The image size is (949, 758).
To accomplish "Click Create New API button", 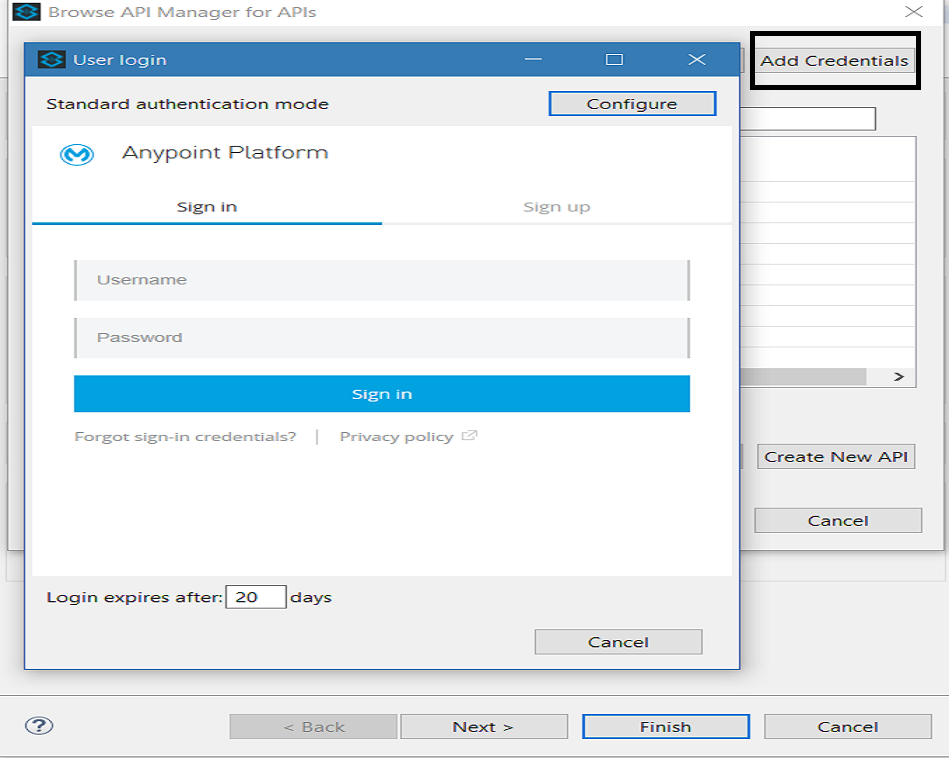I will 836,456.
